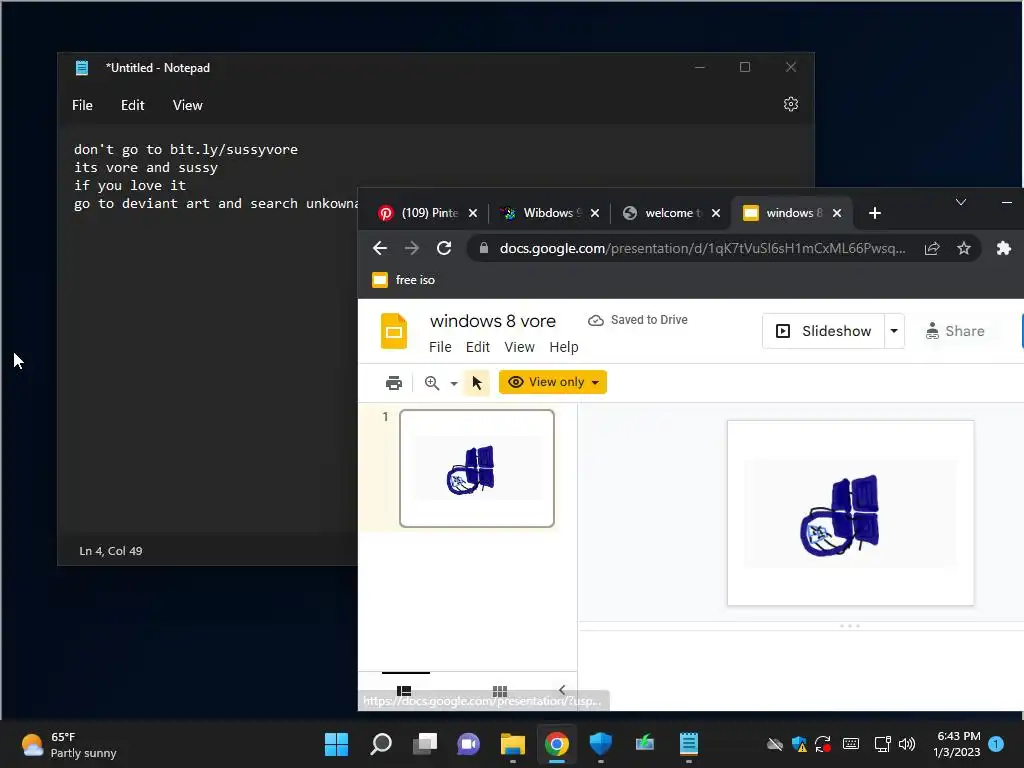Open the Slides Help menu
Image resolution: width=1024 pixels, height=768 pixels.
point(564,347)
